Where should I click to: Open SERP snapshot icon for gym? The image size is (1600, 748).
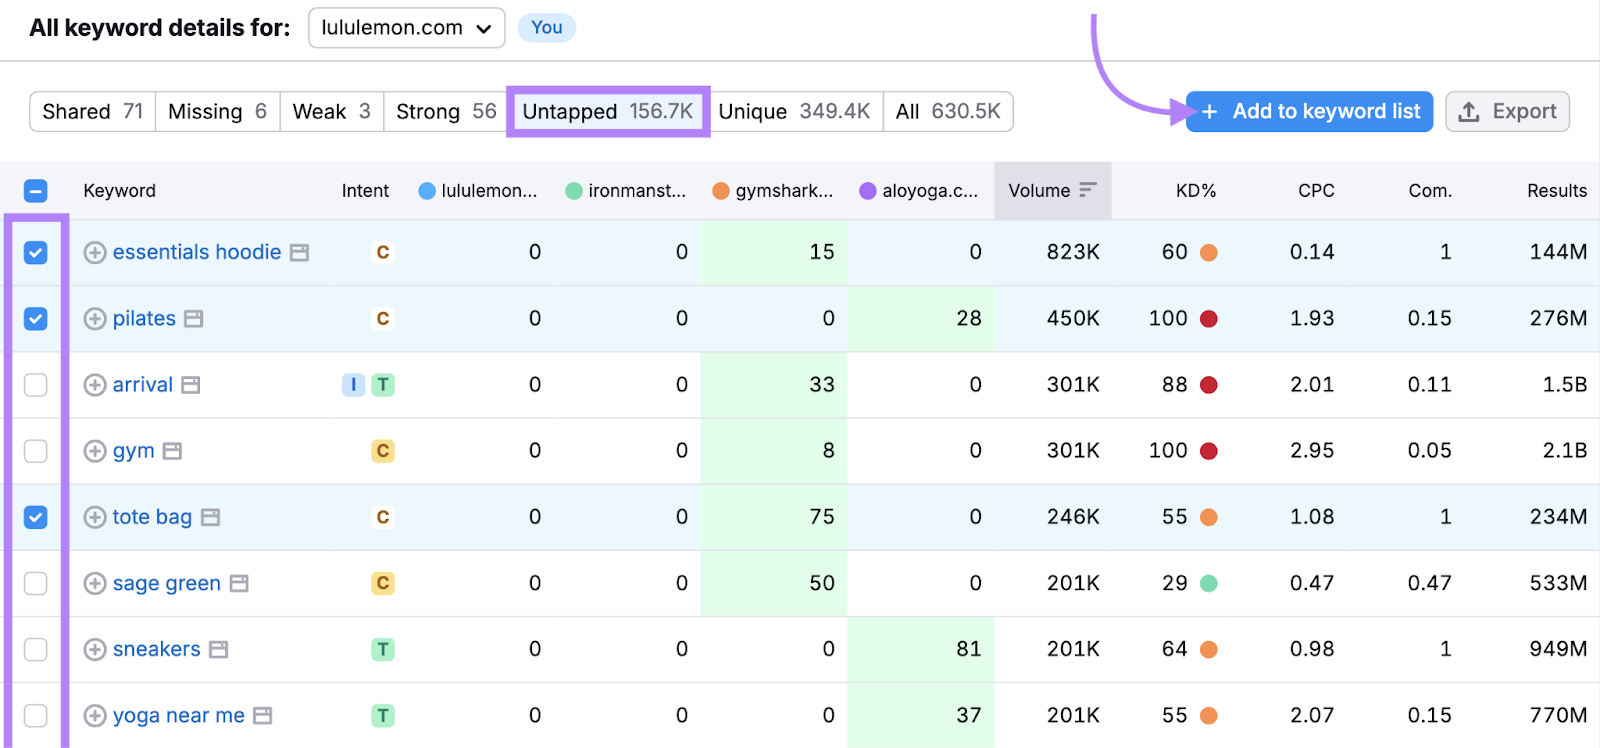click(172, 451)
